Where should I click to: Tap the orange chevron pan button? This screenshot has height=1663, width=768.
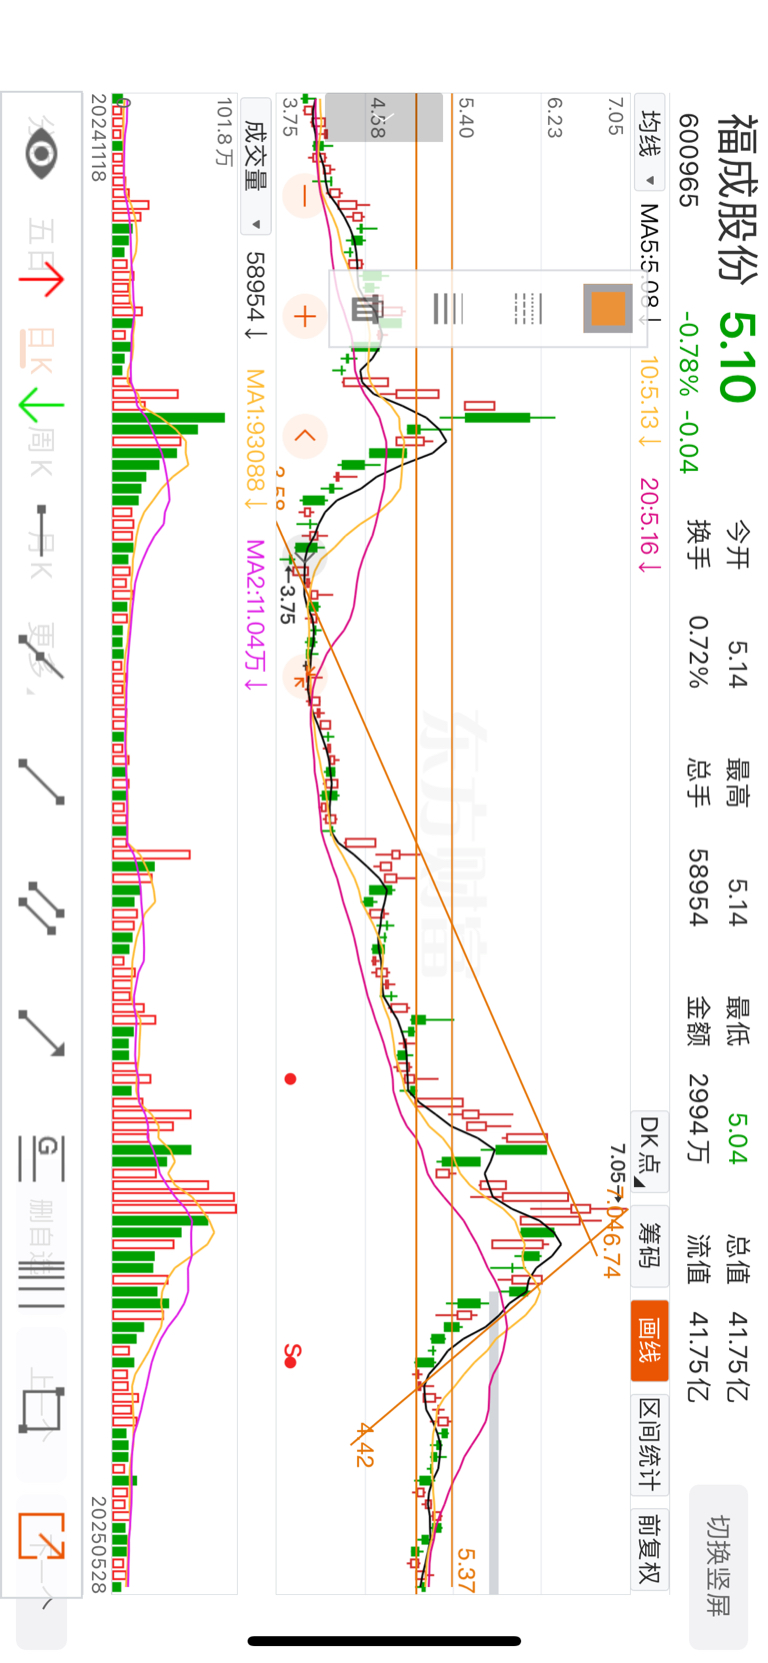pyautogui.click(x=304, y=436)
